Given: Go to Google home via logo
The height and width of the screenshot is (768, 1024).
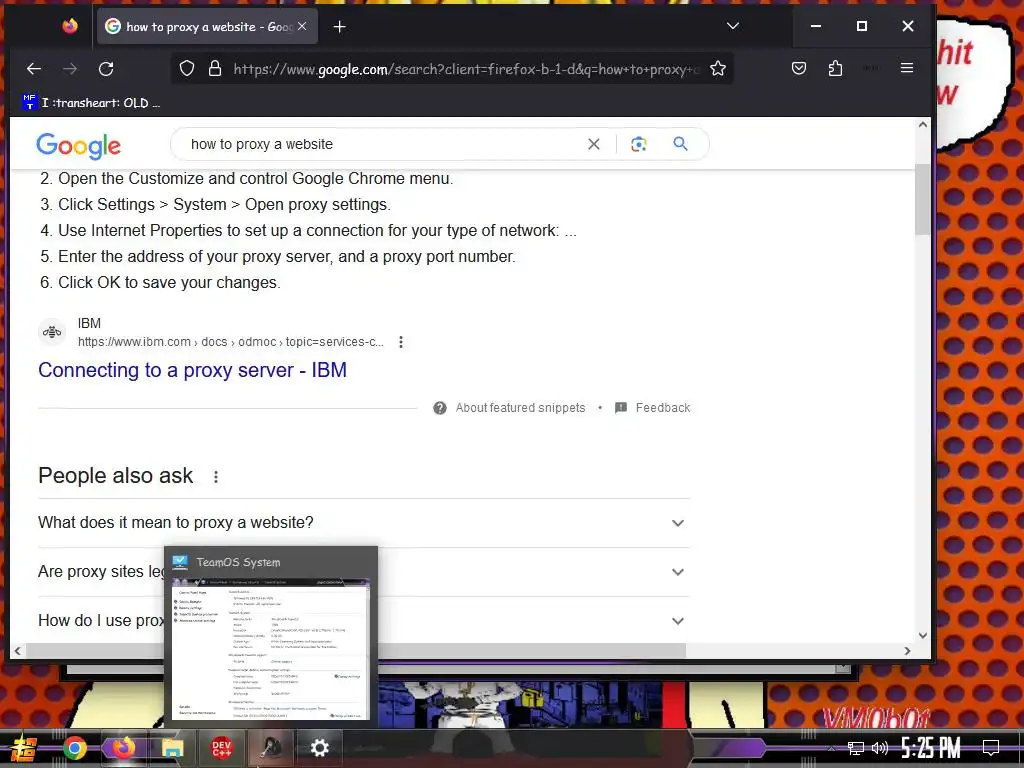Looking at the screenshot, I should point(78,145).
